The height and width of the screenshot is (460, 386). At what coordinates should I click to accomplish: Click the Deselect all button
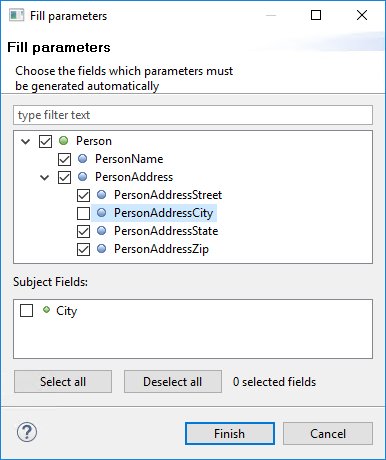pos(173,382)
